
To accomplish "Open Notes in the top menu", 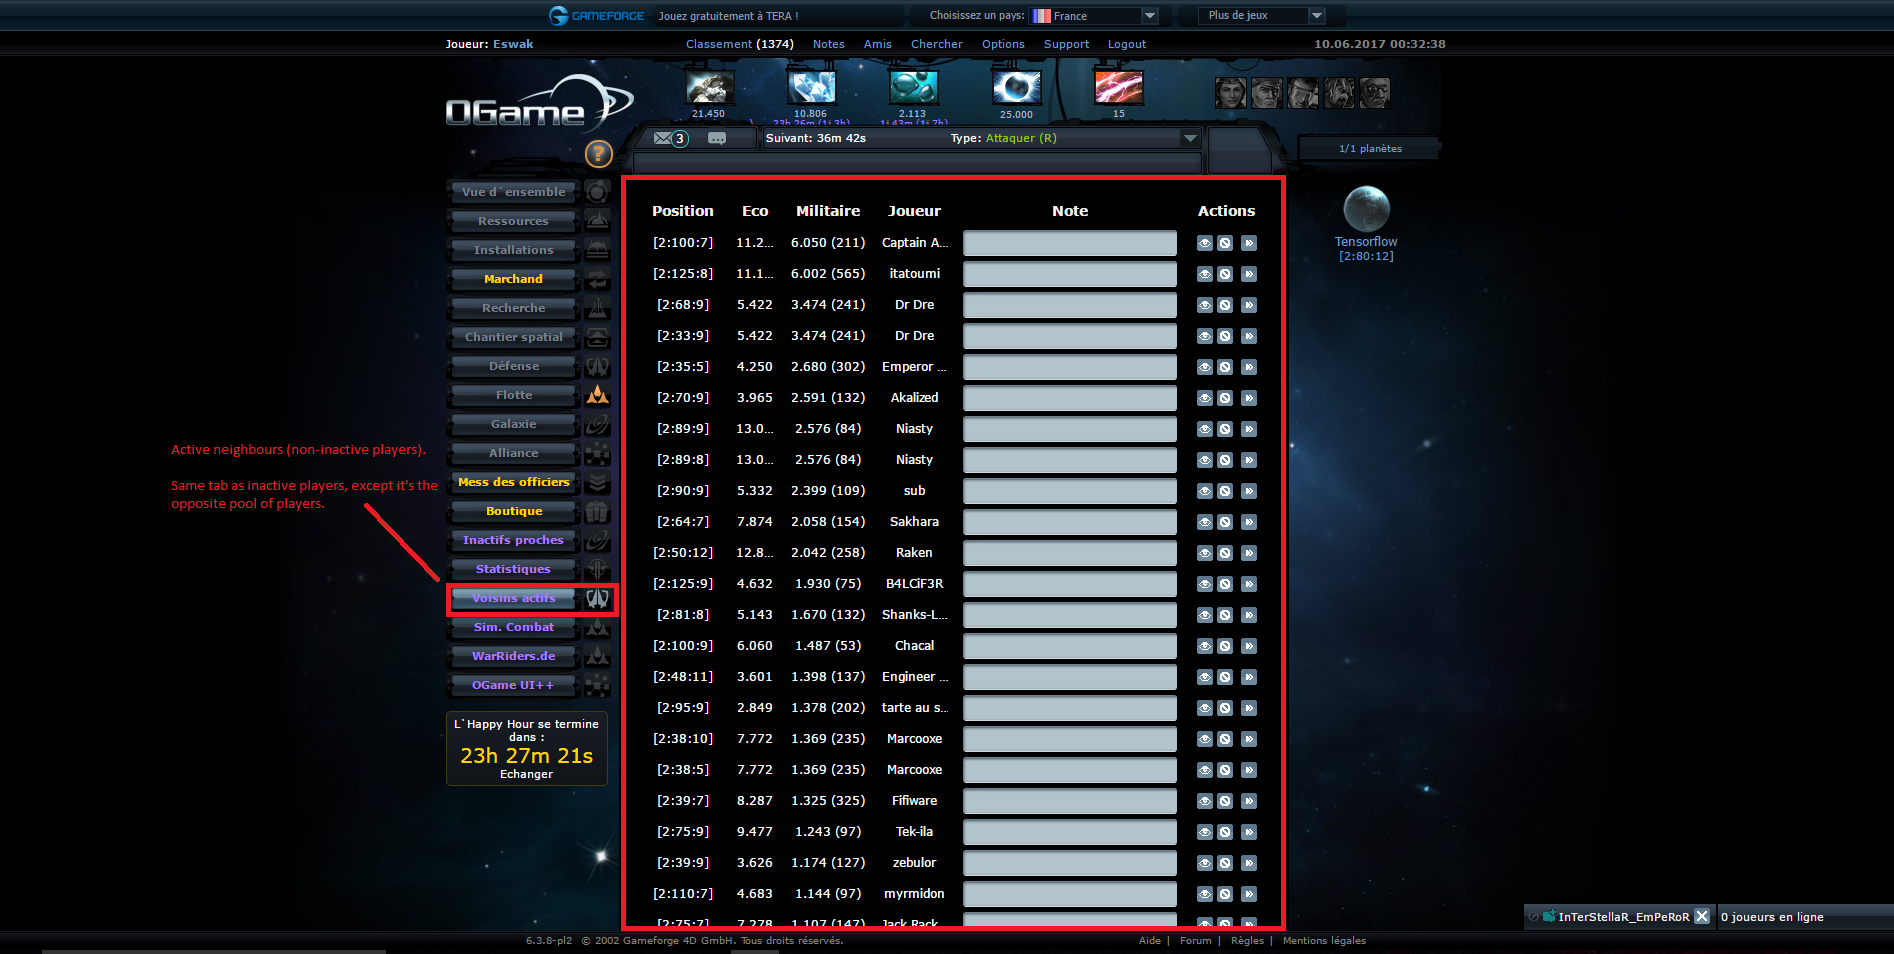I will (x=828, y=44).
